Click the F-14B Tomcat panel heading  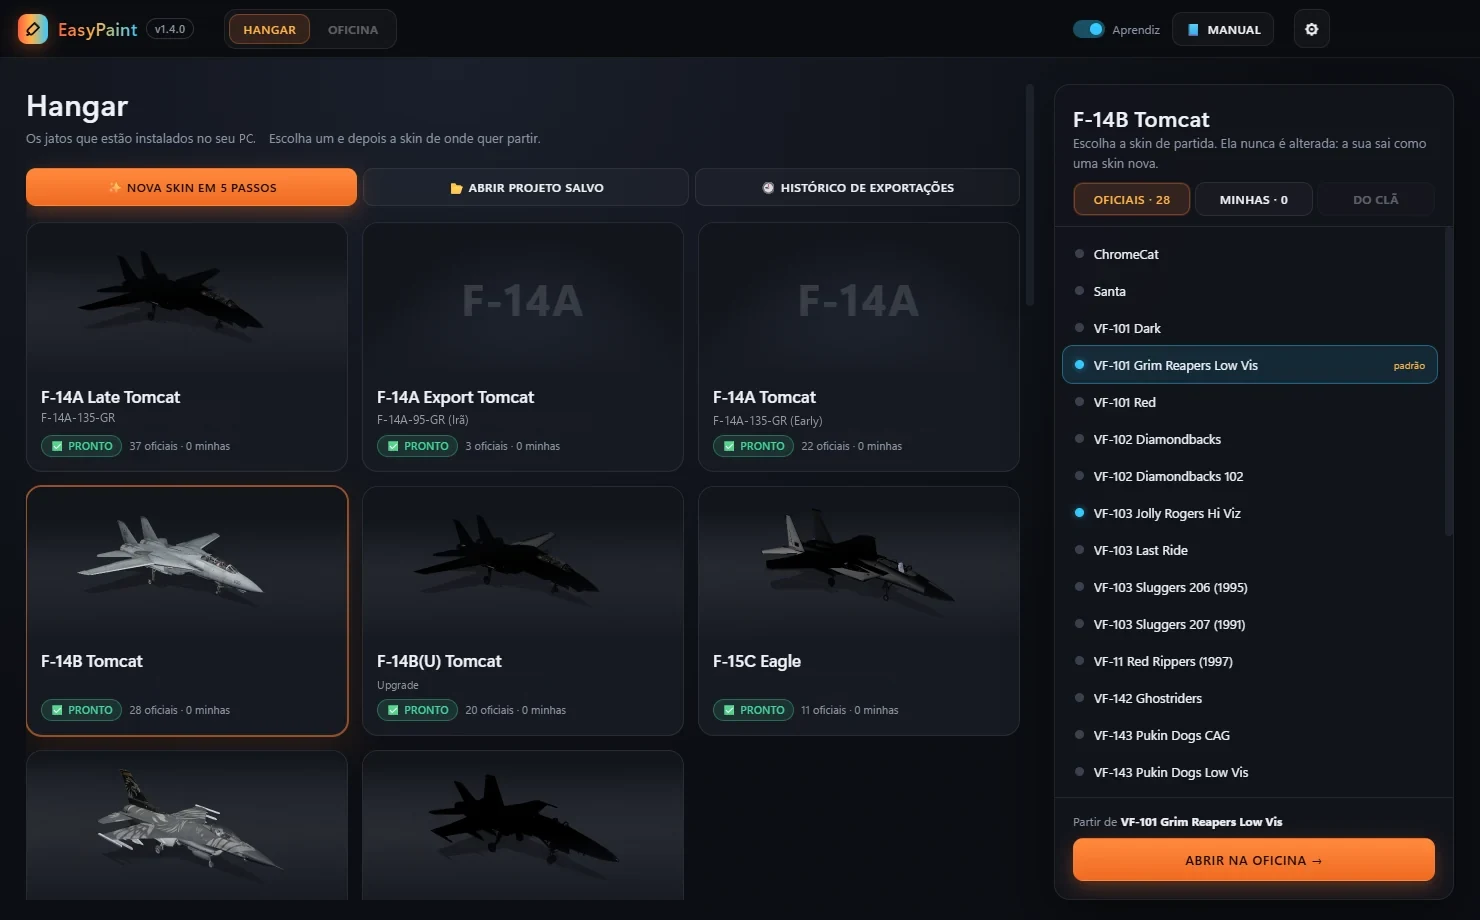(1141, 119)
